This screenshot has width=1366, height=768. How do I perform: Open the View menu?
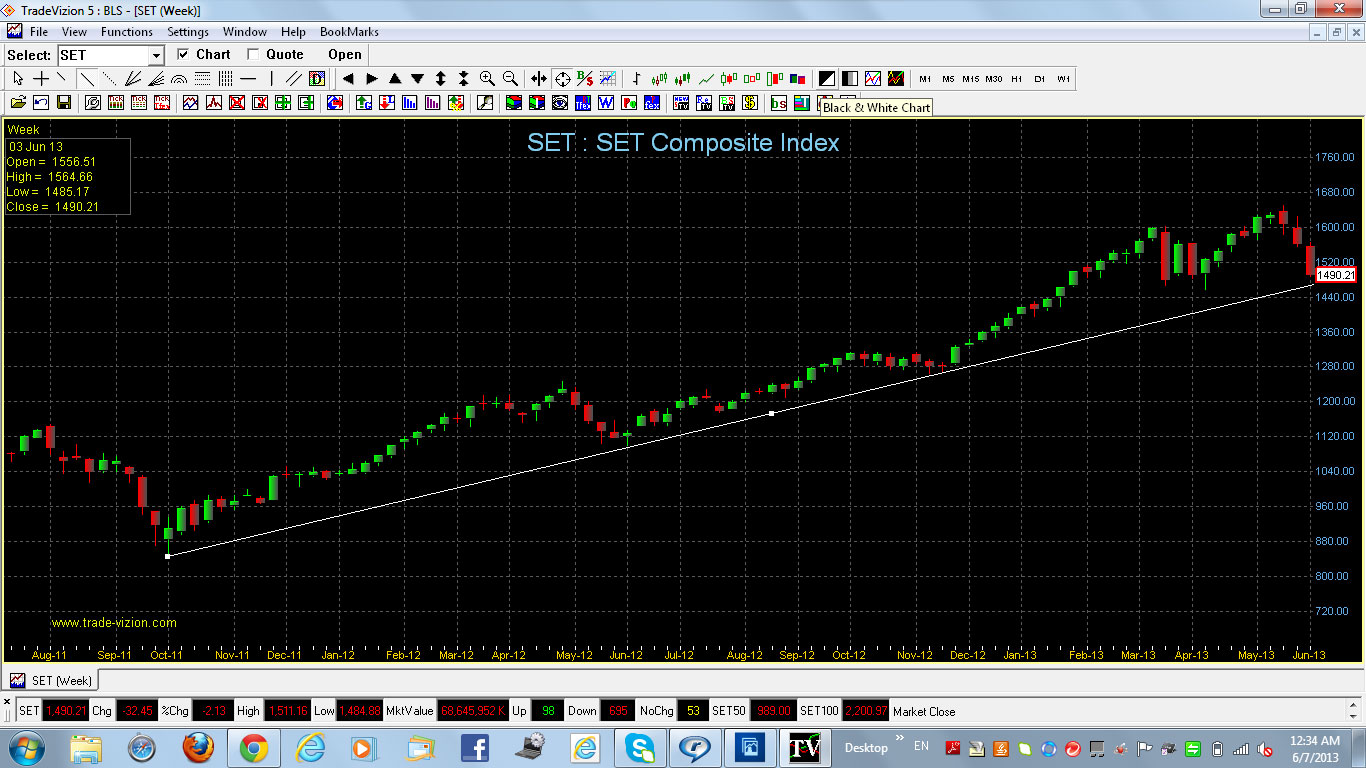tap(74, 32)
